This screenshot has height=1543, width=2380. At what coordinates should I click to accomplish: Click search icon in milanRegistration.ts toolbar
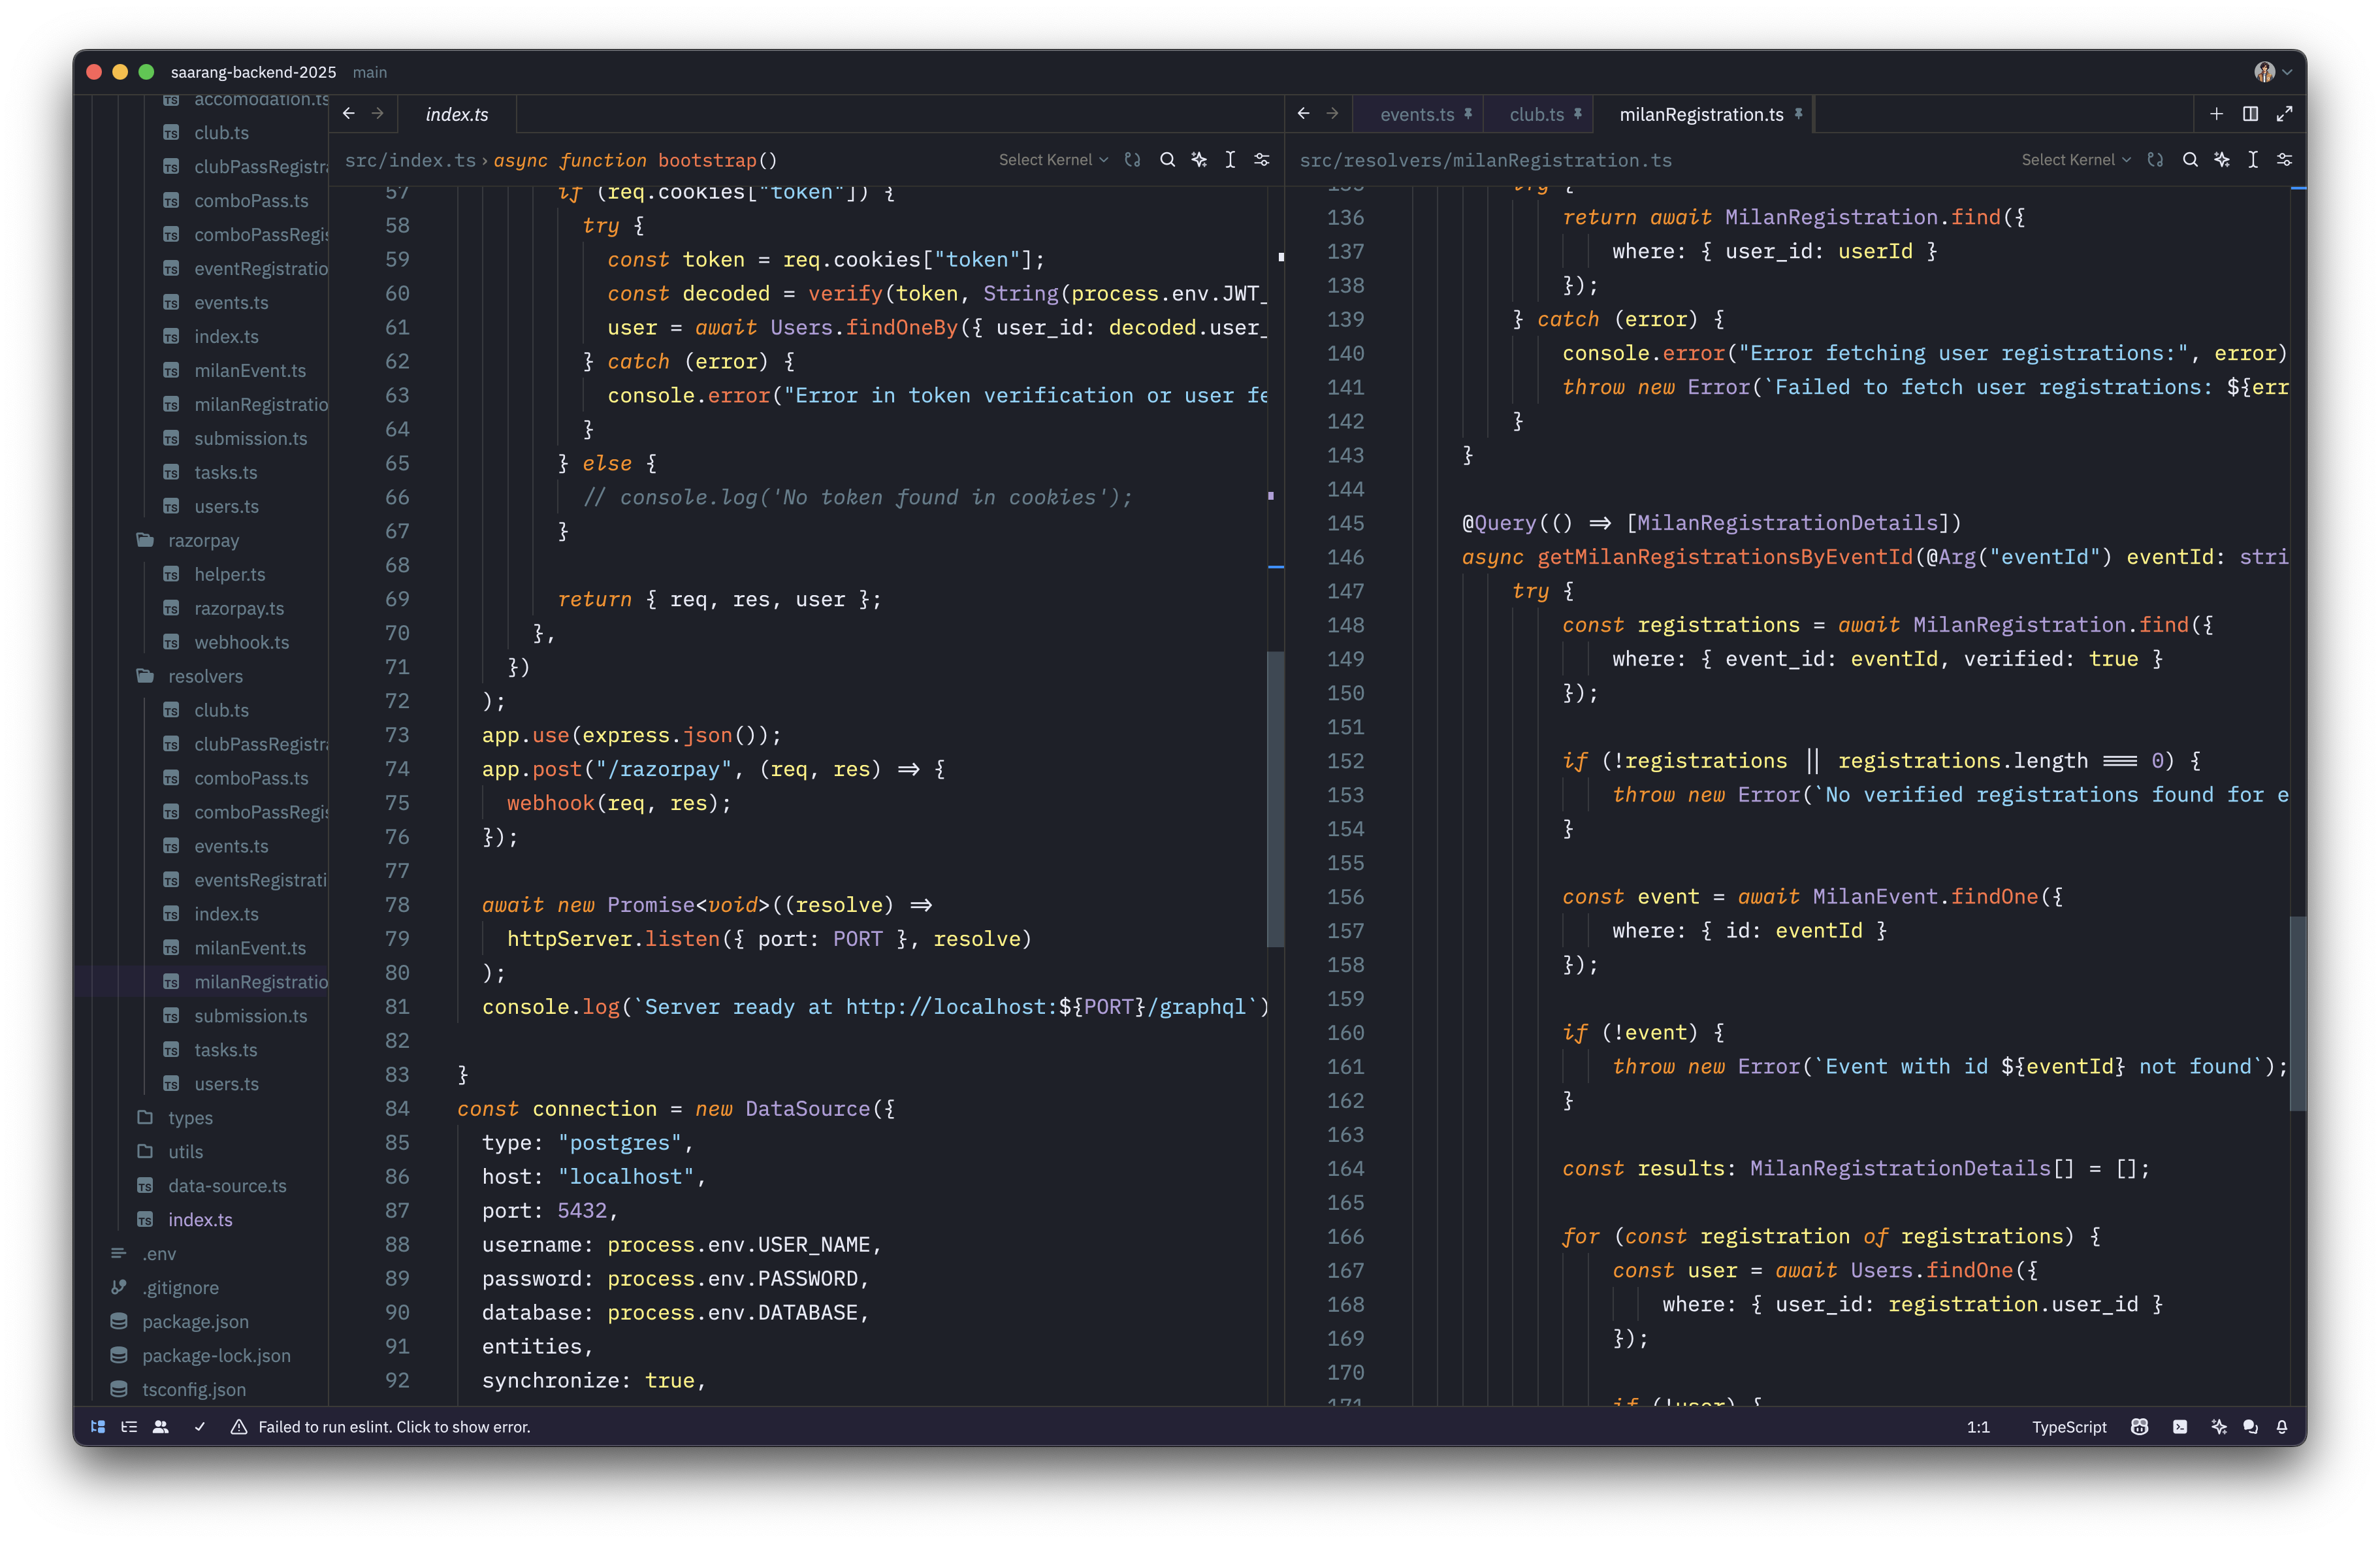[x=2190, y=160]
